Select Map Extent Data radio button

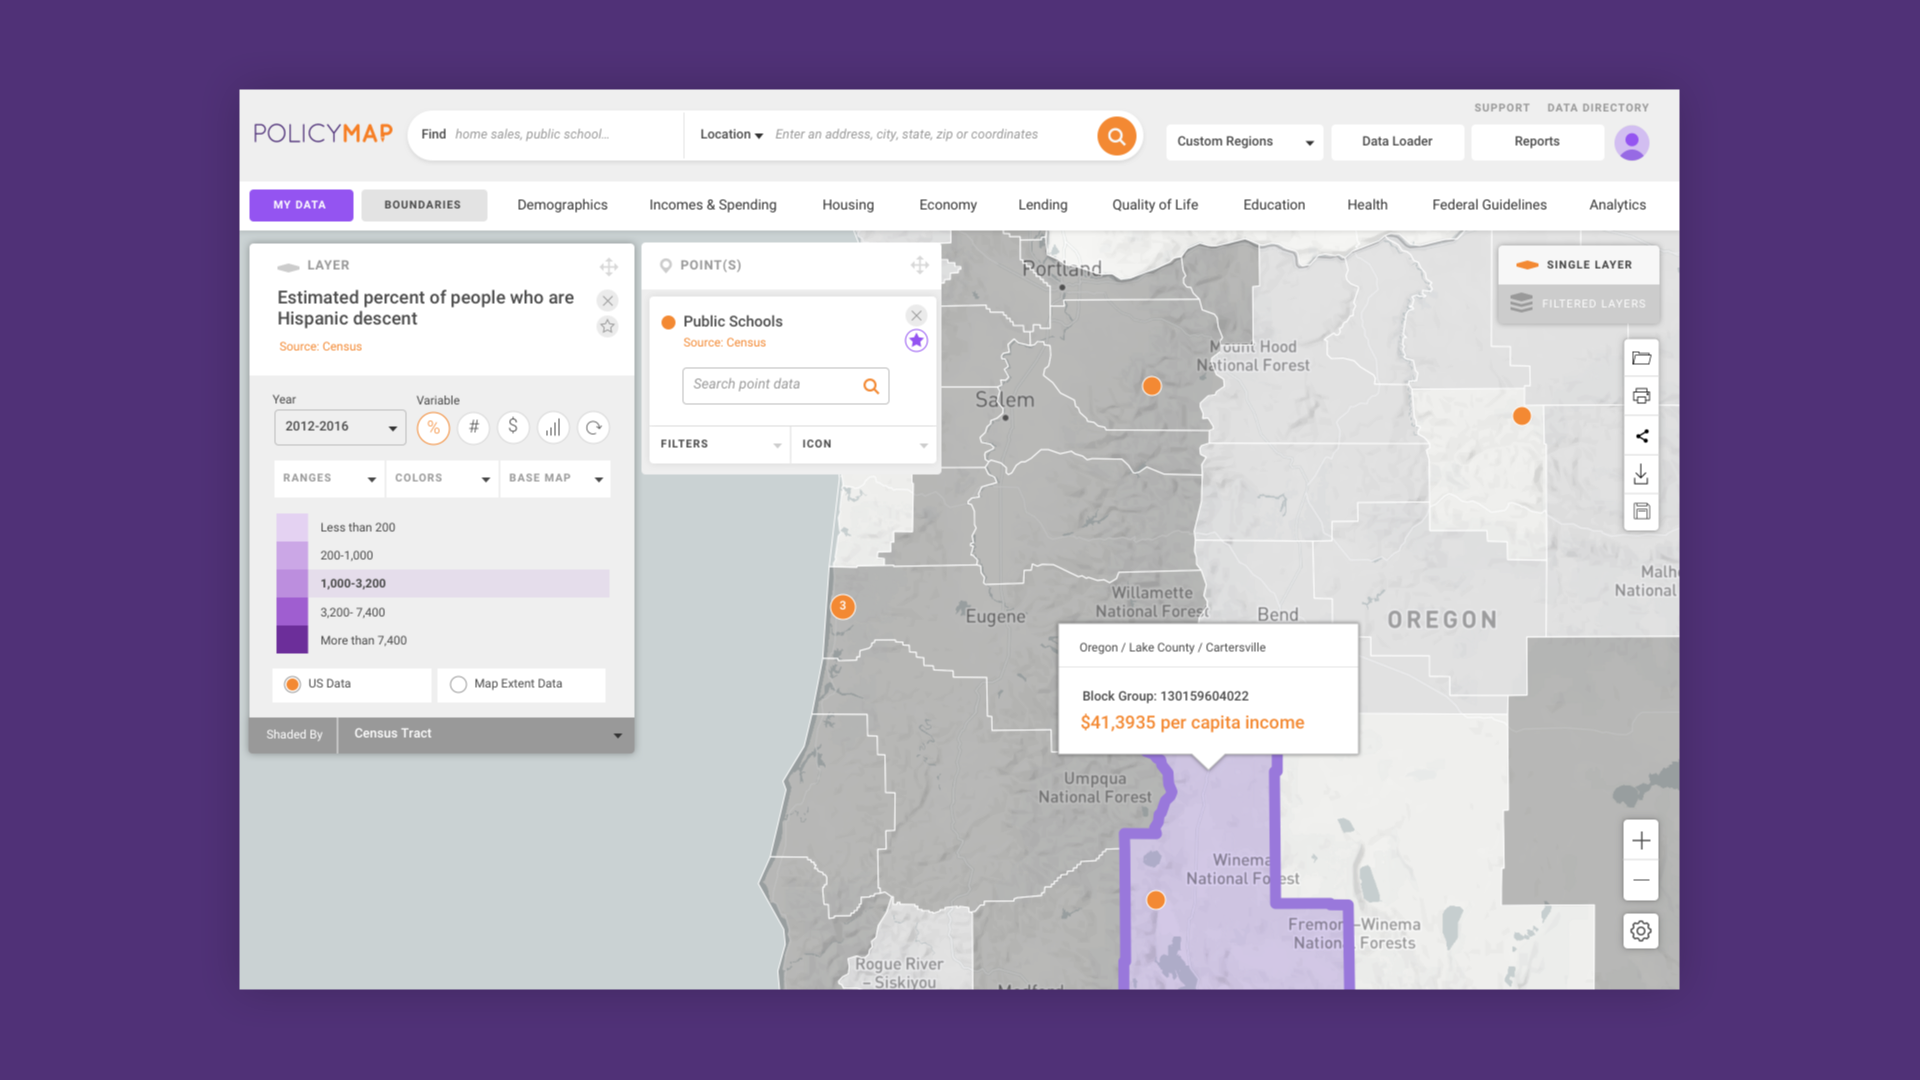459,683
